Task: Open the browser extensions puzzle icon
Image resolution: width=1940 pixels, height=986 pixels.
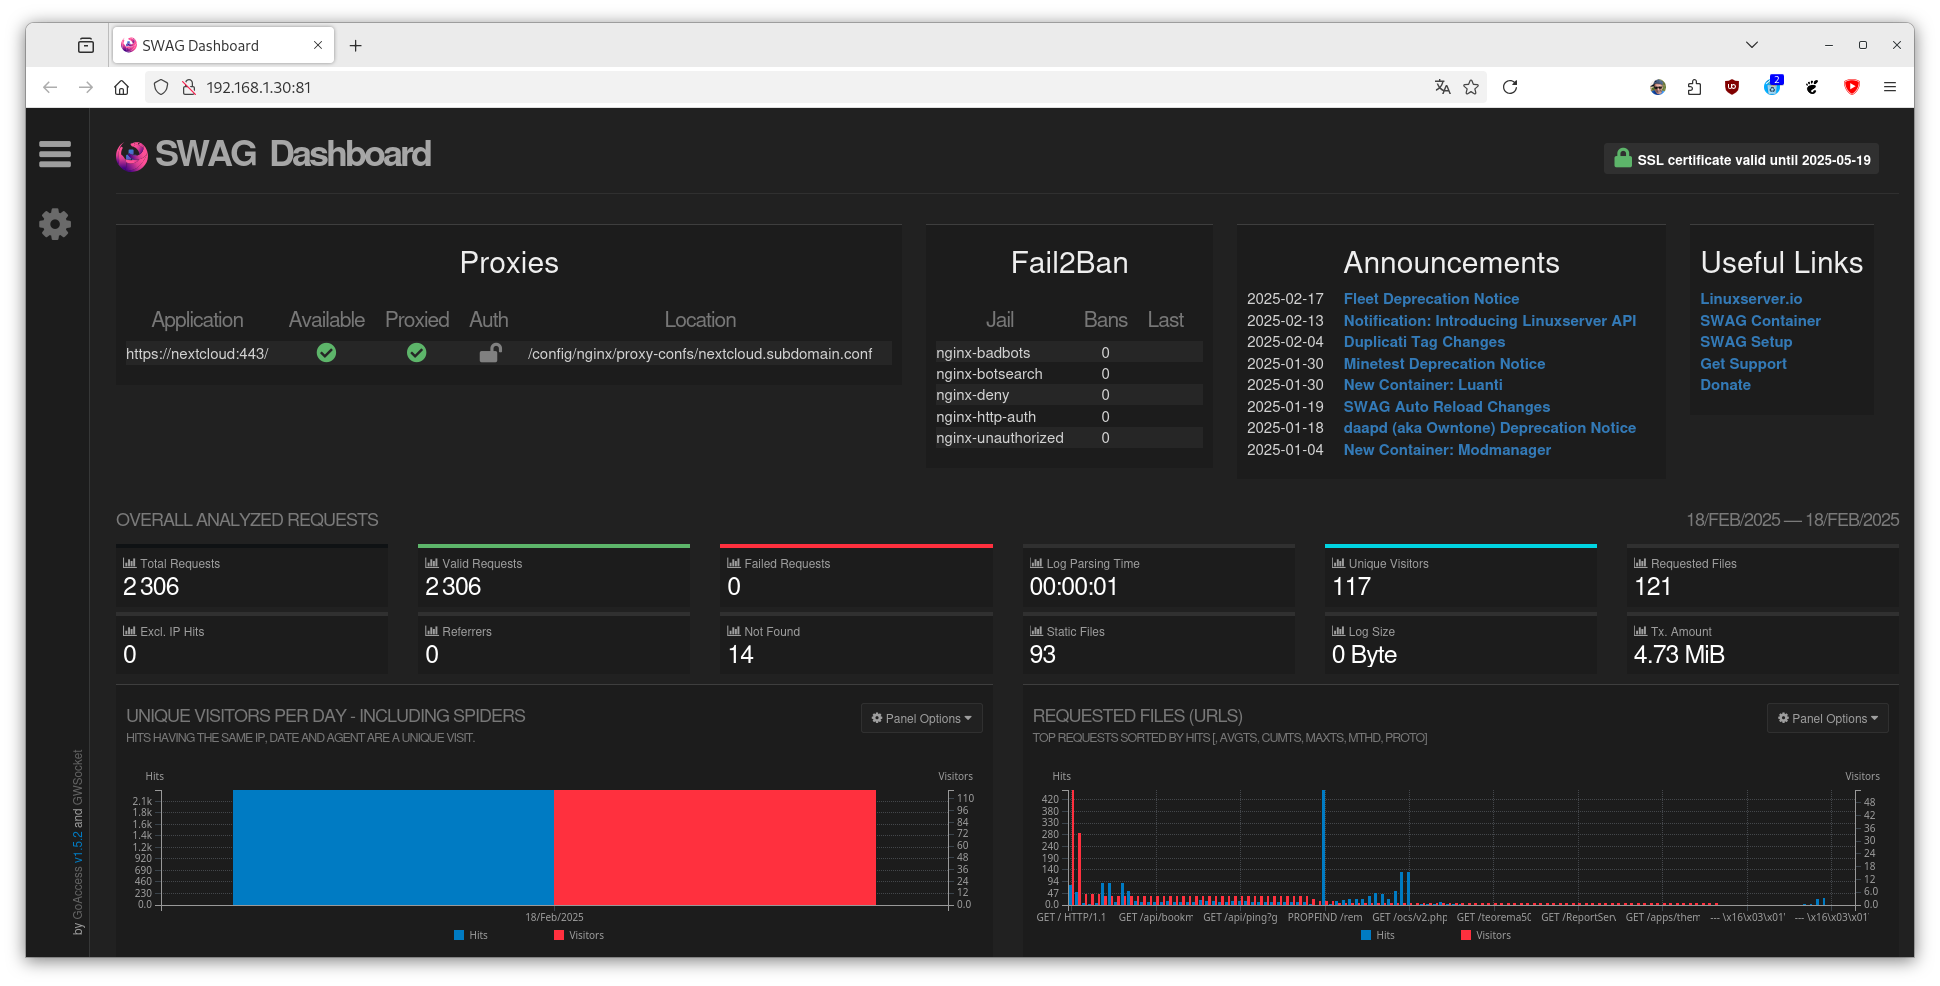Action: click(1694, 87)
